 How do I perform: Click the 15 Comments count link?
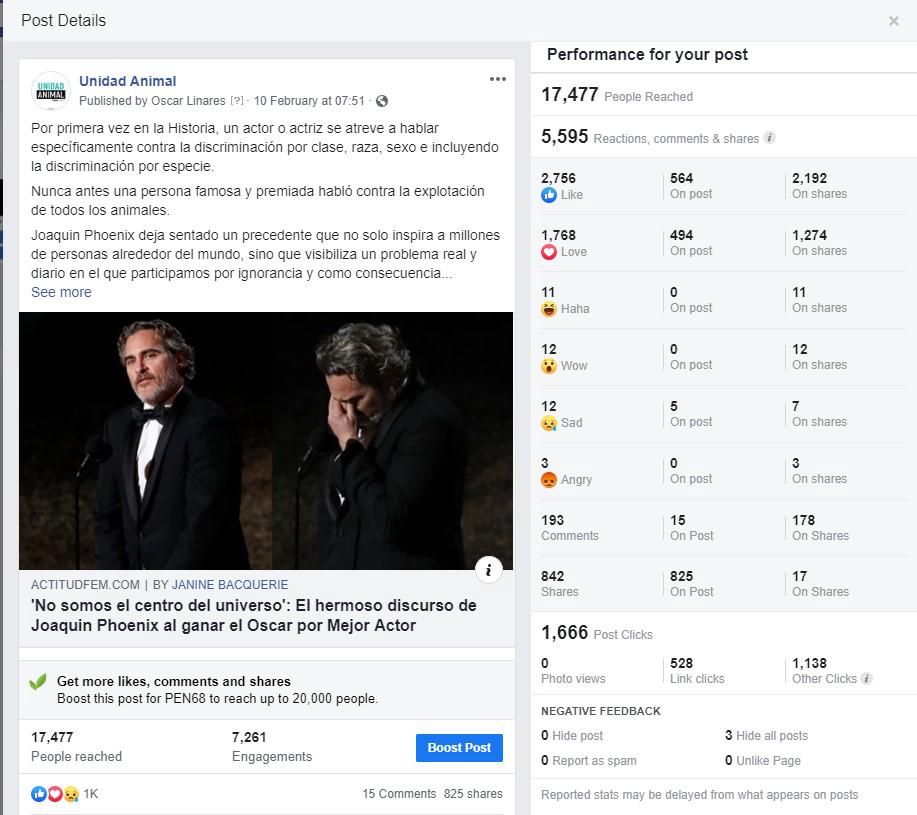point(399,793)
